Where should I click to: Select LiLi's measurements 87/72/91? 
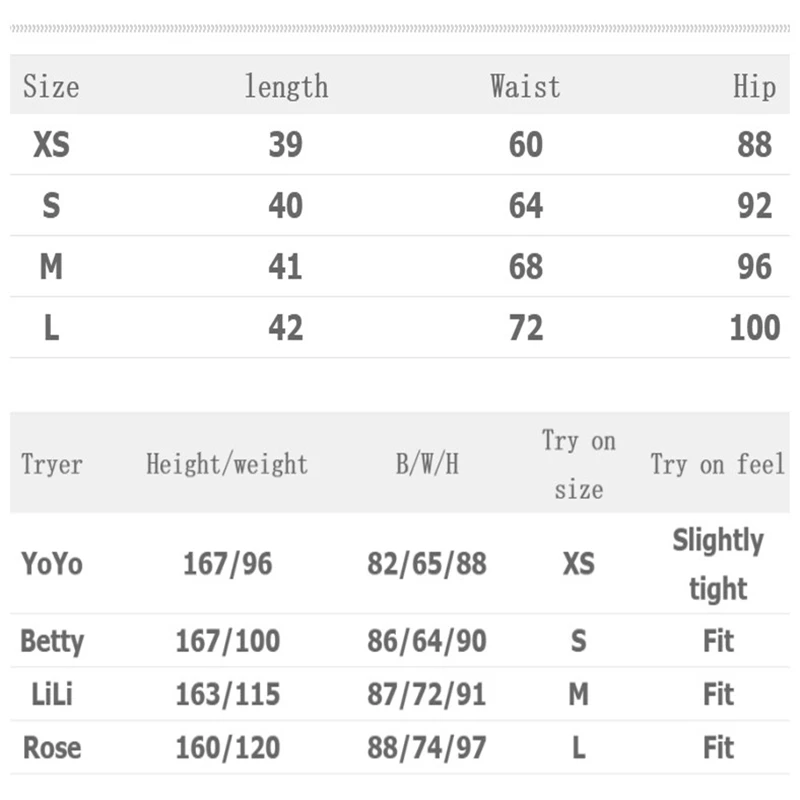427,695
